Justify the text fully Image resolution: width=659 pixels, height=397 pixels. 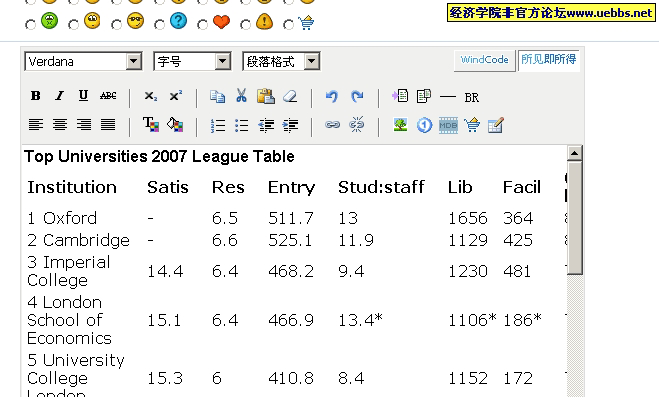[108, 125]
